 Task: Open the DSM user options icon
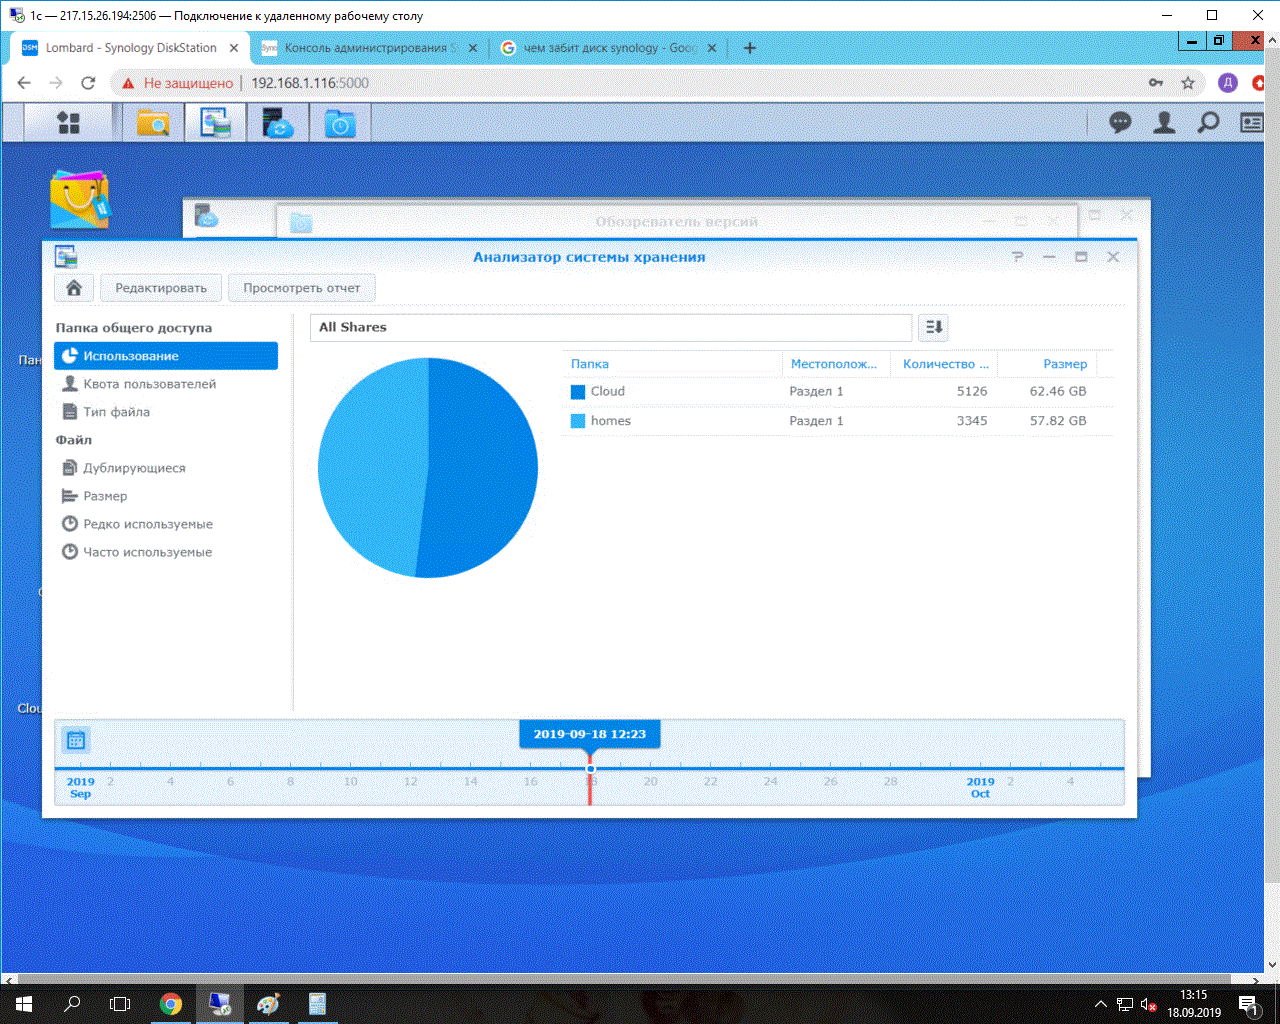(1164, 122)
